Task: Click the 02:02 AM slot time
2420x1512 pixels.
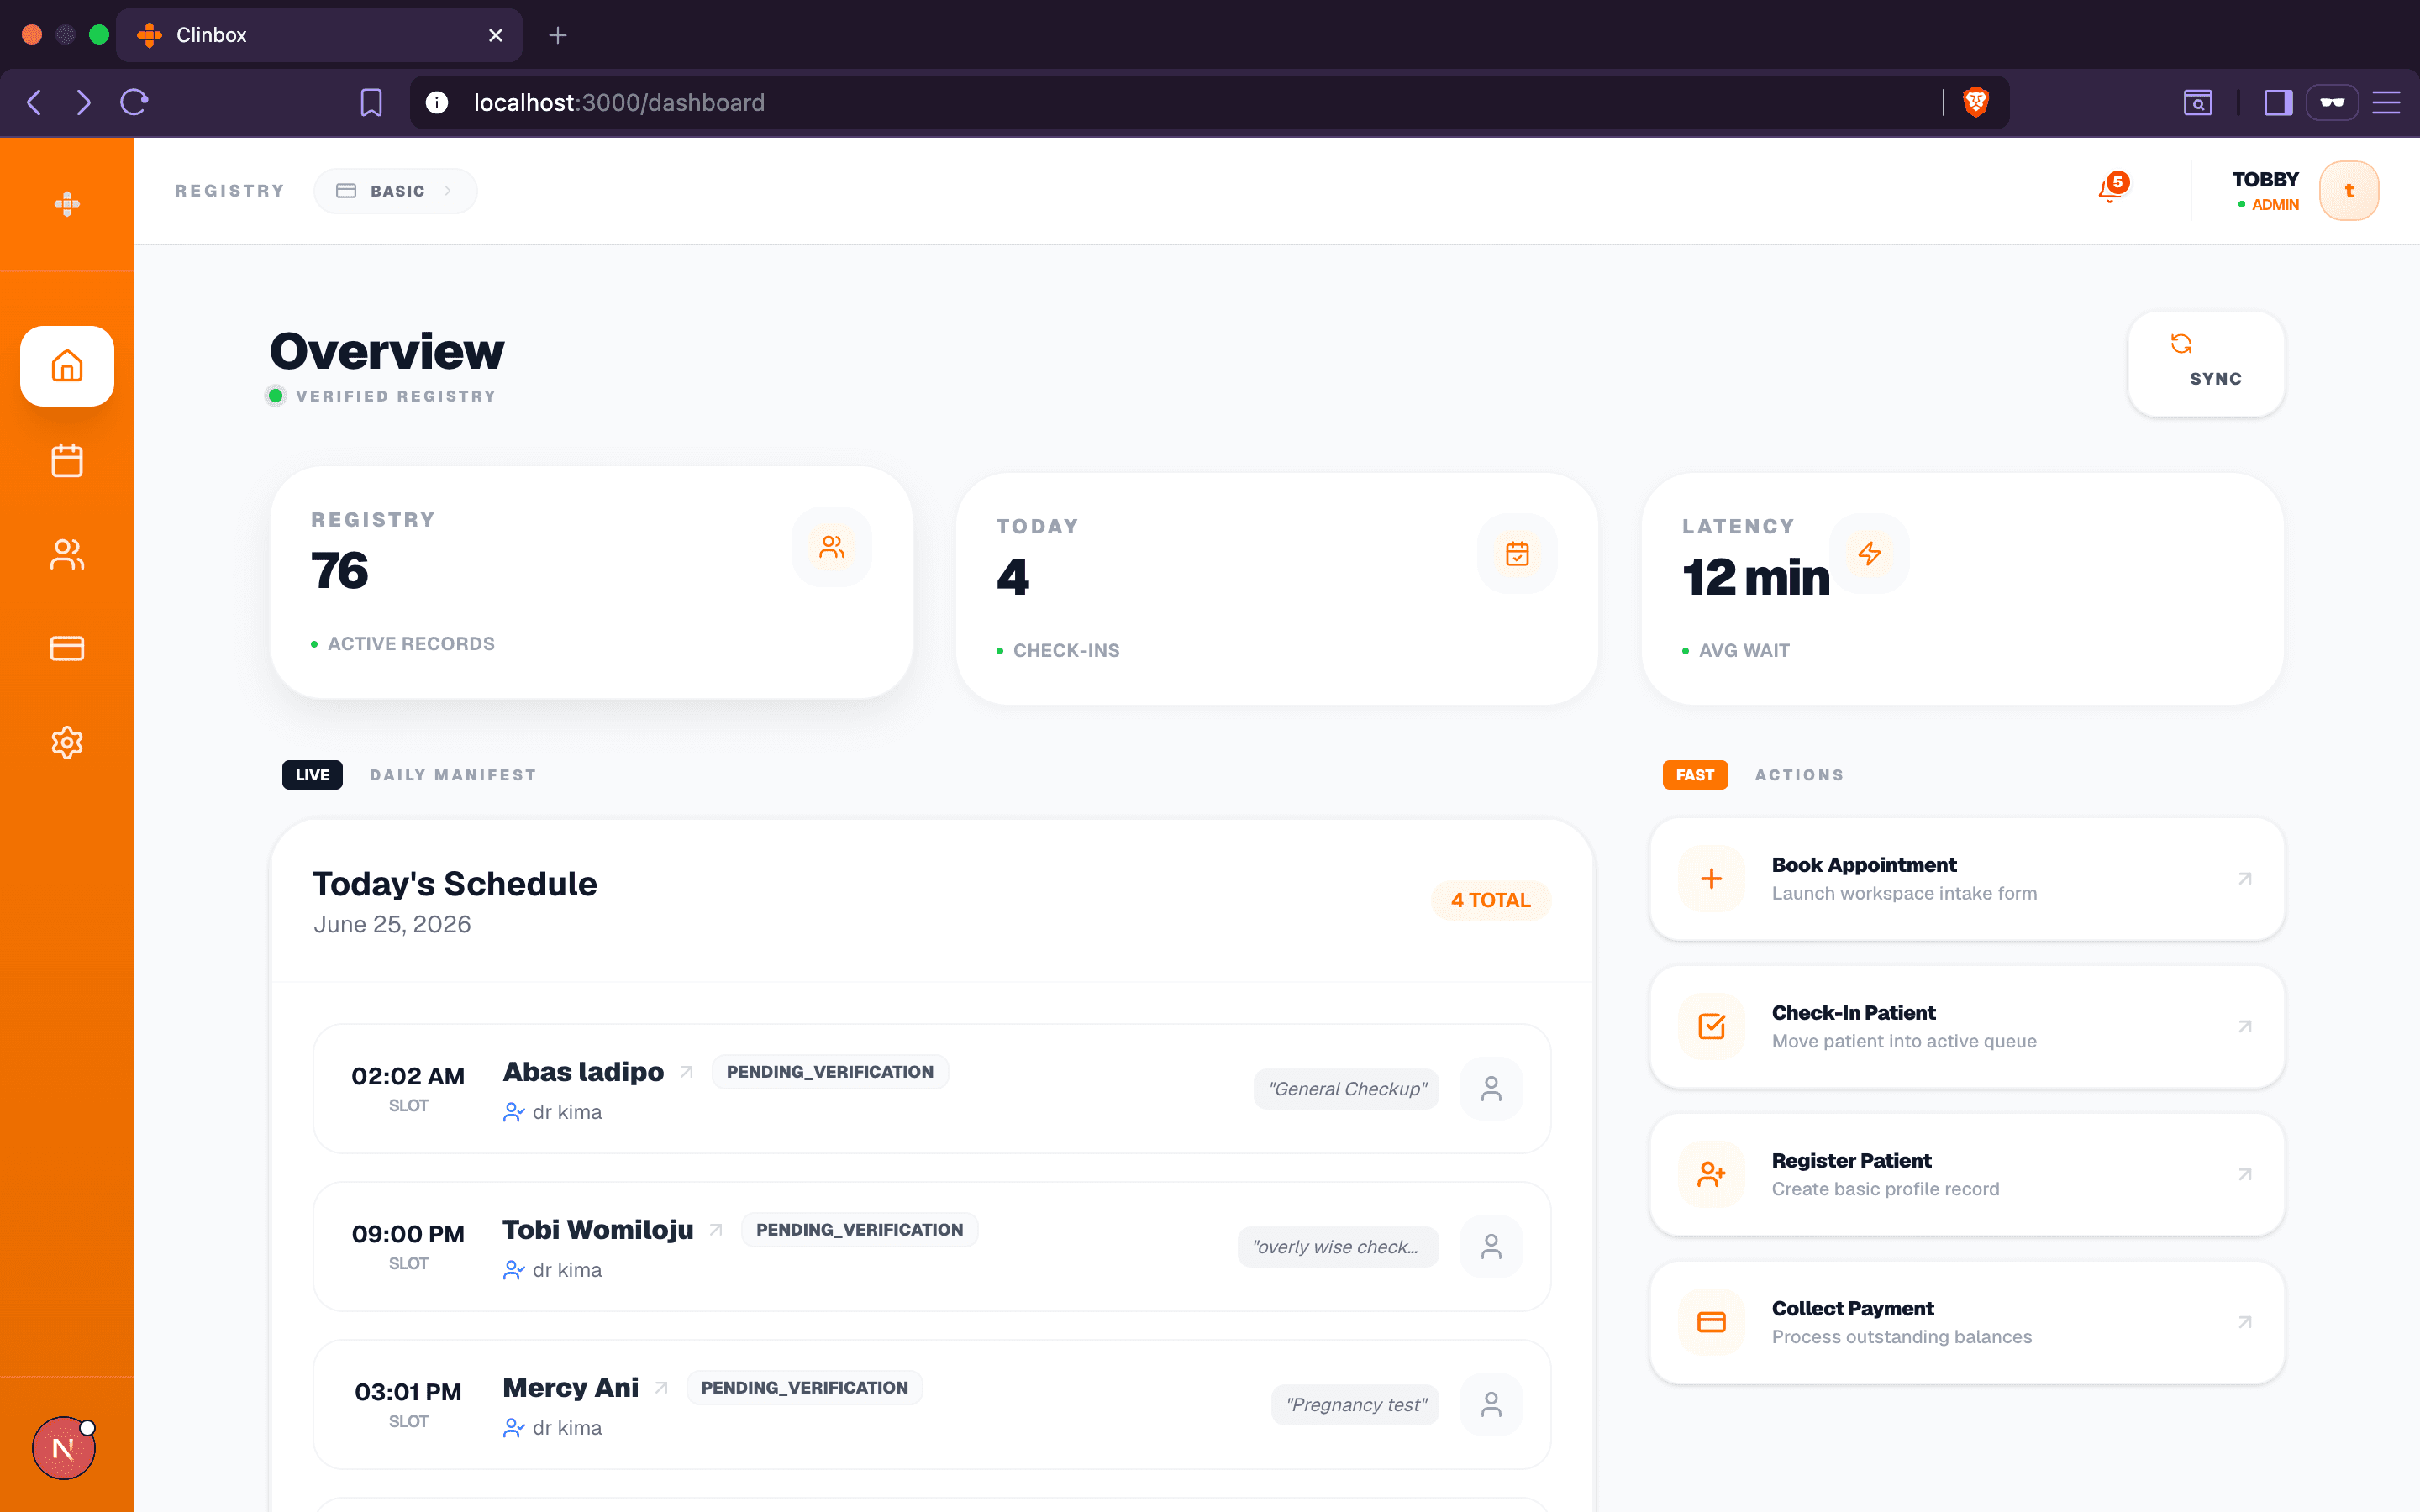Action: [408, 1077]
